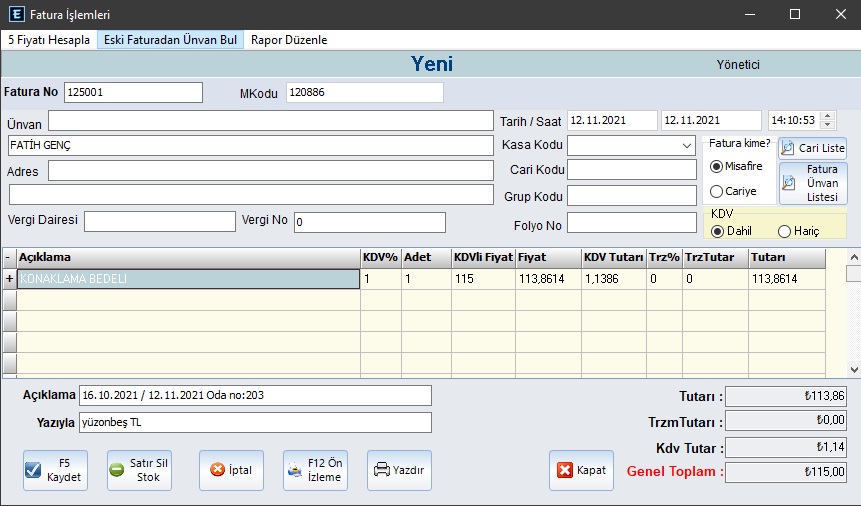Expand the Kasa Kodu dropdown

(686, 146)
